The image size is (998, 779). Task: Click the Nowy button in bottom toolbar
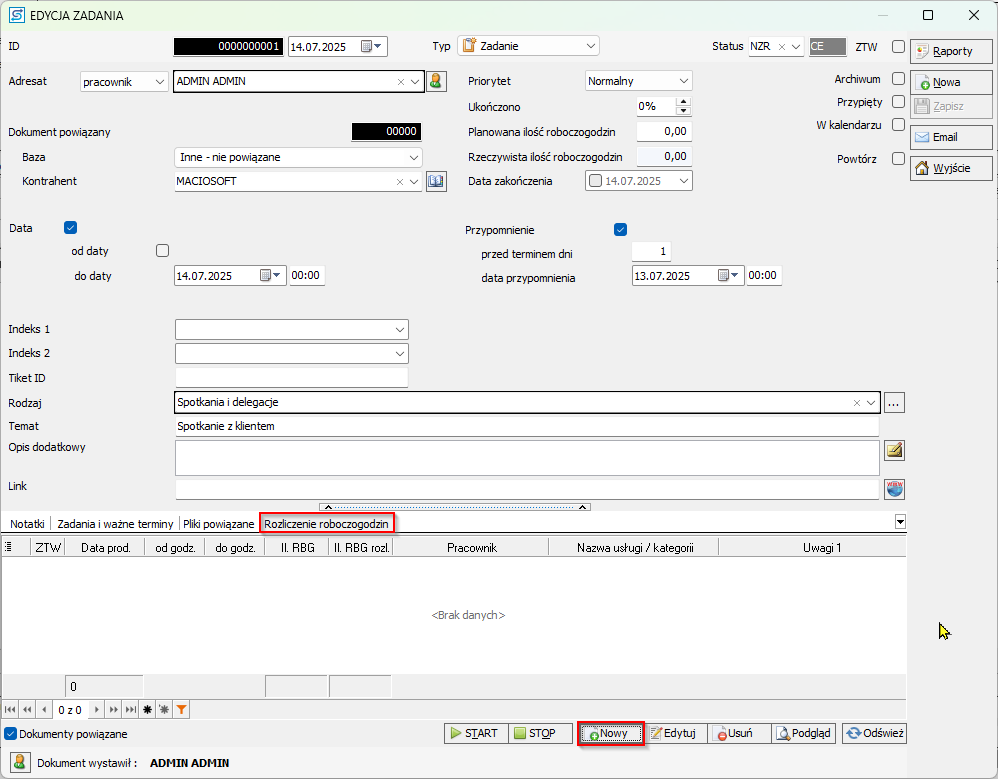(611, 733)
